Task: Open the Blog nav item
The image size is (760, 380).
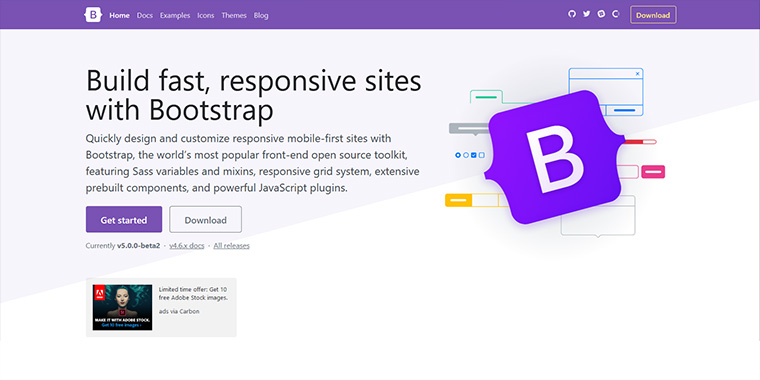Action: 261,15
